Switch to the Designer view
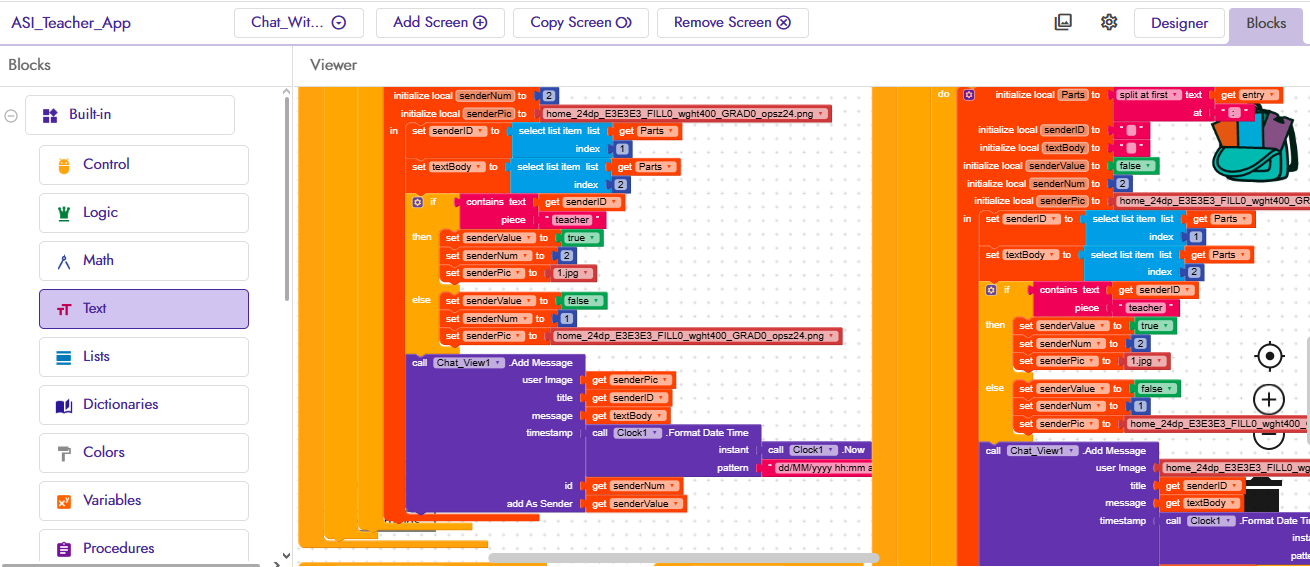1310x567 pixels. [1179, 23]
